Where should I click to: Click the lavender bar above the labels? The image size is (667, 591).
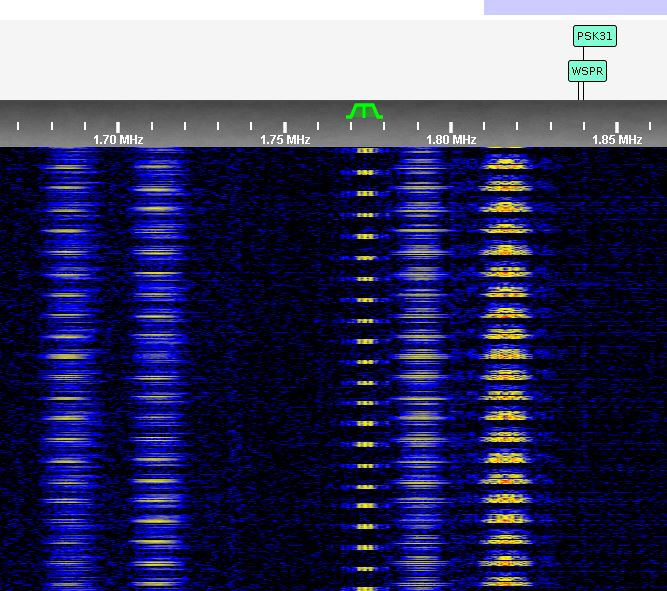576,7
